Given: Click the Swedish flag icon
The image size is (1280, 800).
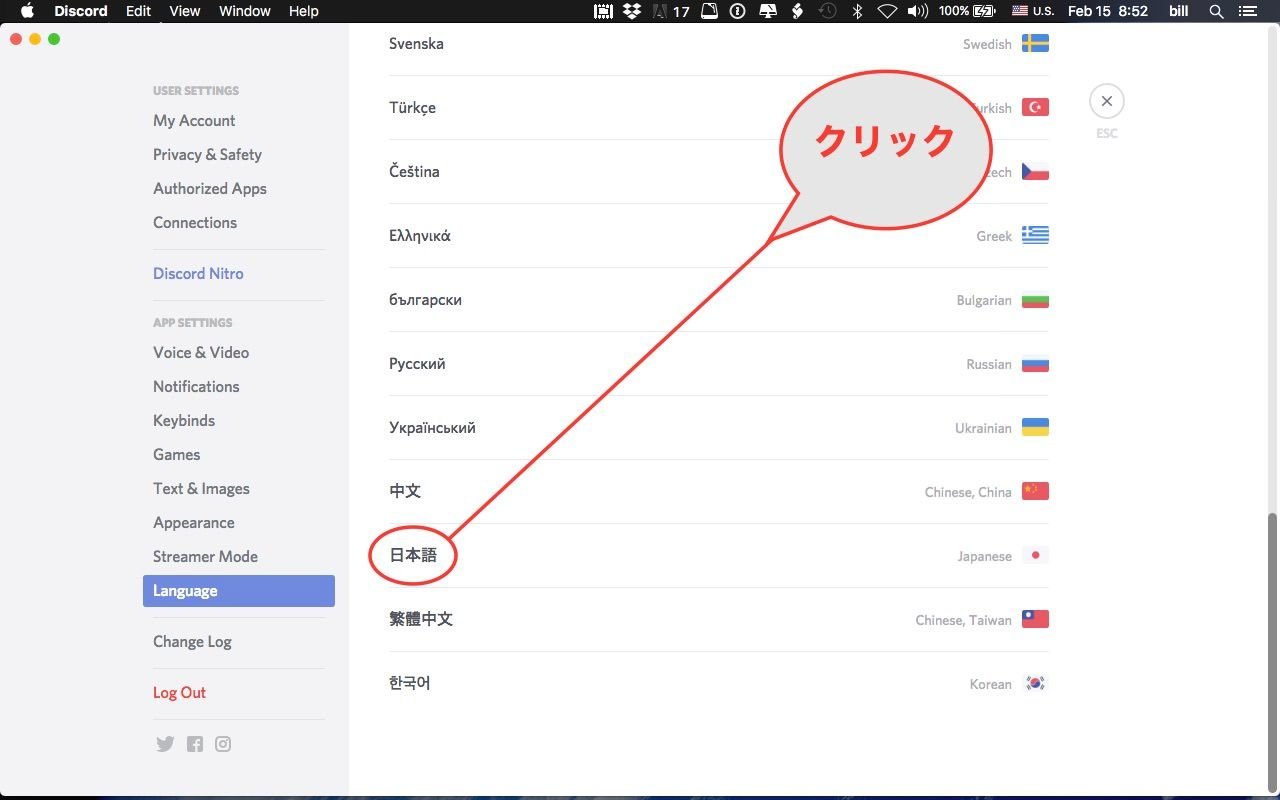Looking at the screenshot, I should click(1035, 44).
